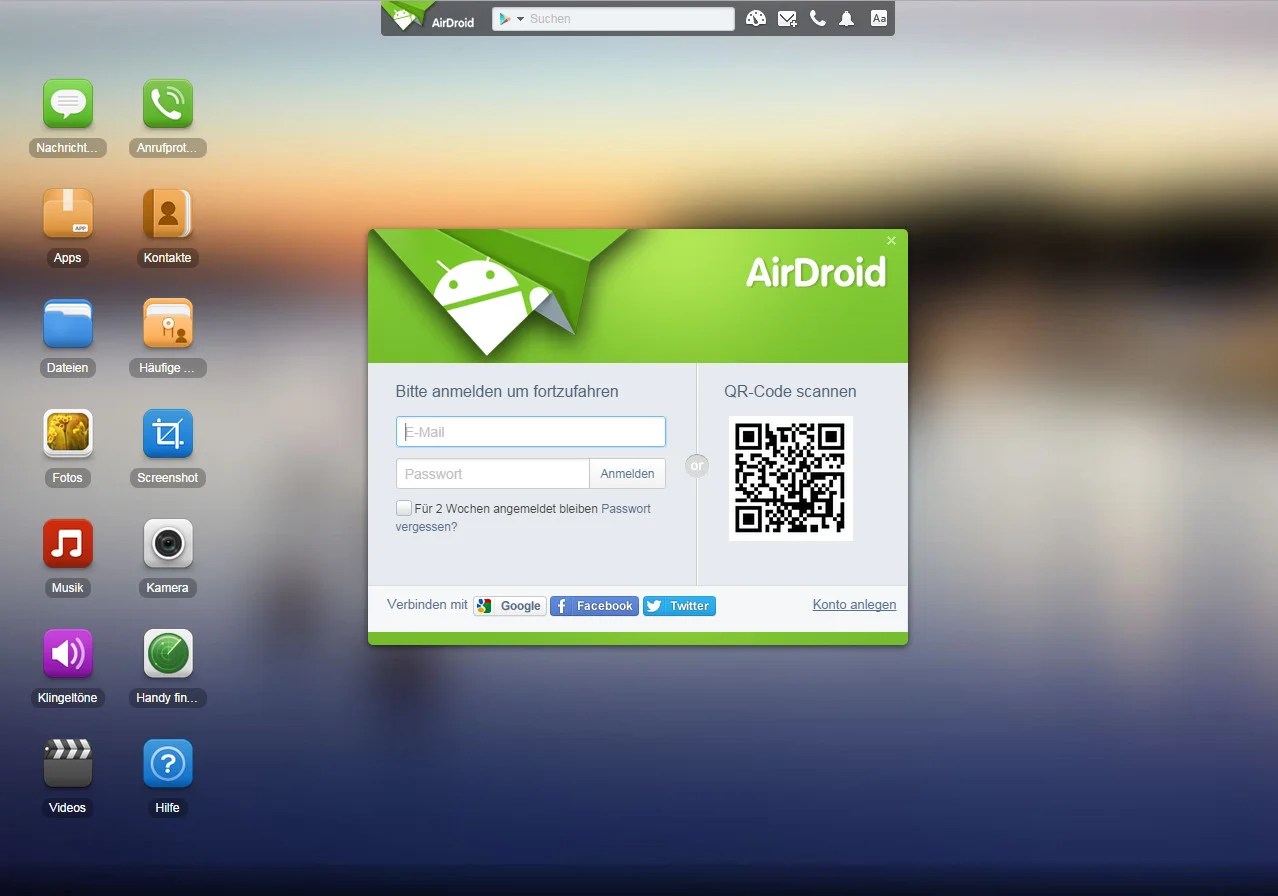1278x896 pixels.
Task: Click the compose message envelope in the toolbar
Action: click(x=787, y=18)
